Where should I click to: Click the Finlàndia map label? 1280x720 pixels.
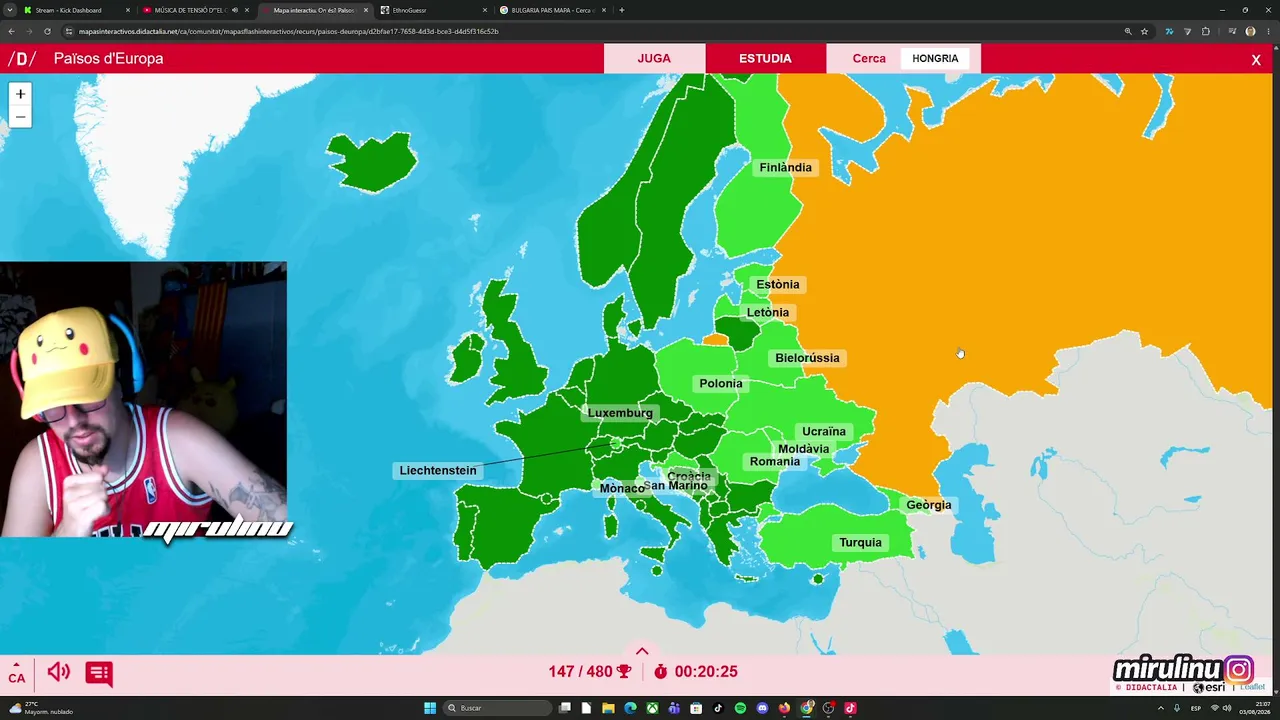pos(785,167)
